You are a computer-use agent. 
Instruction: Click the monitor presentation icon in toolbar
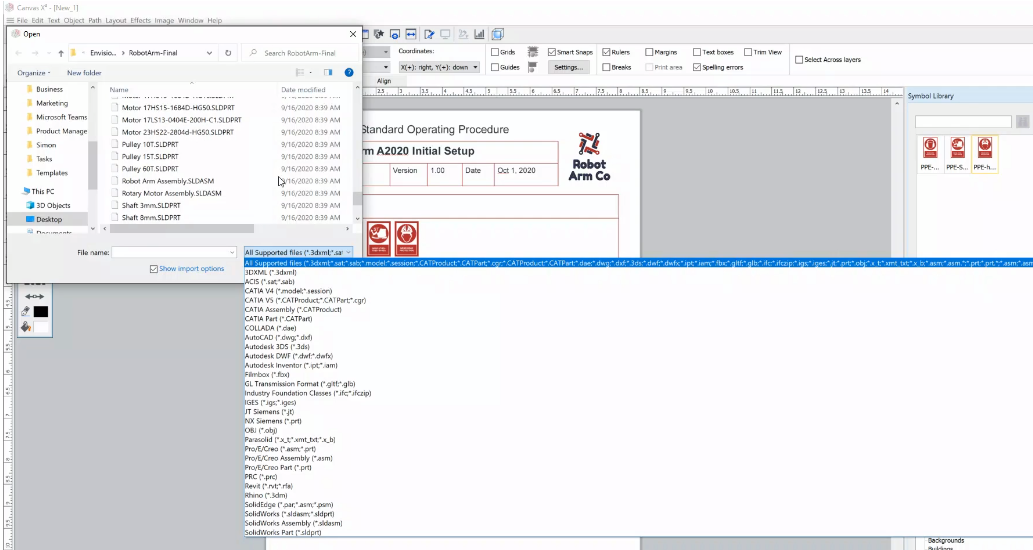point(445,34)
